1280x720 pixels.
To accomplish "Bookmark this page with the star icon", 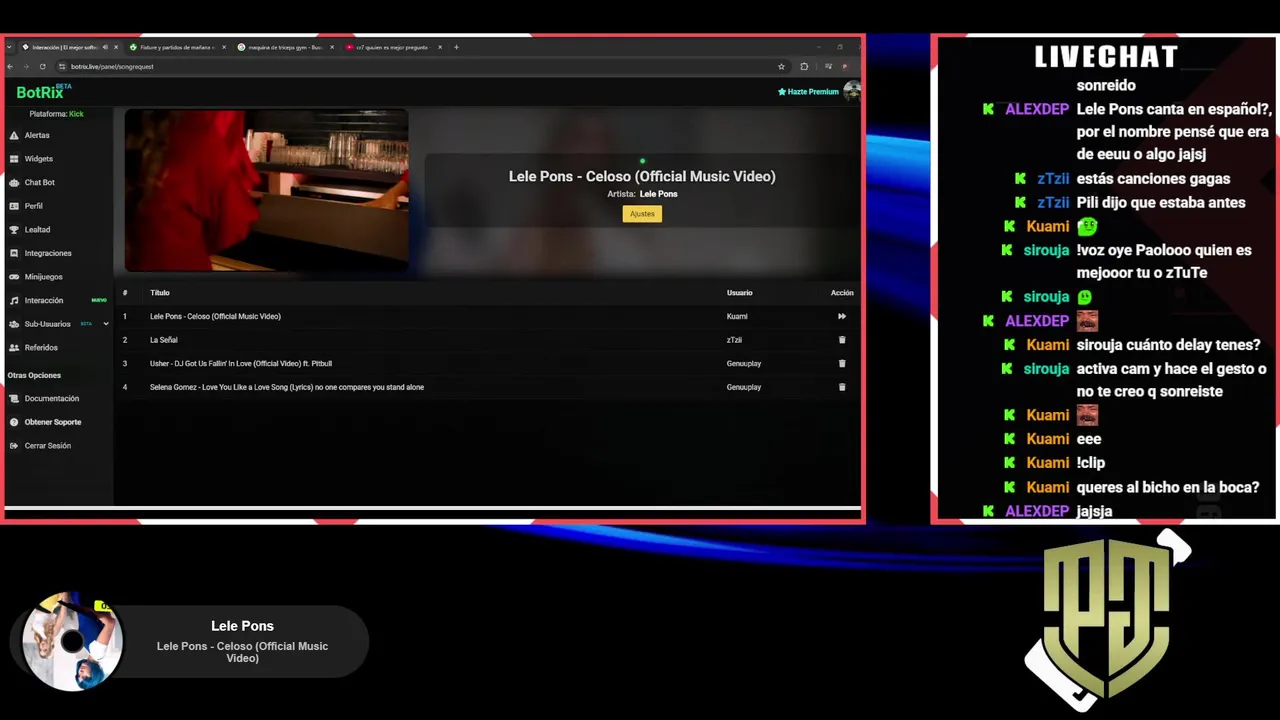I will [781, 67].
